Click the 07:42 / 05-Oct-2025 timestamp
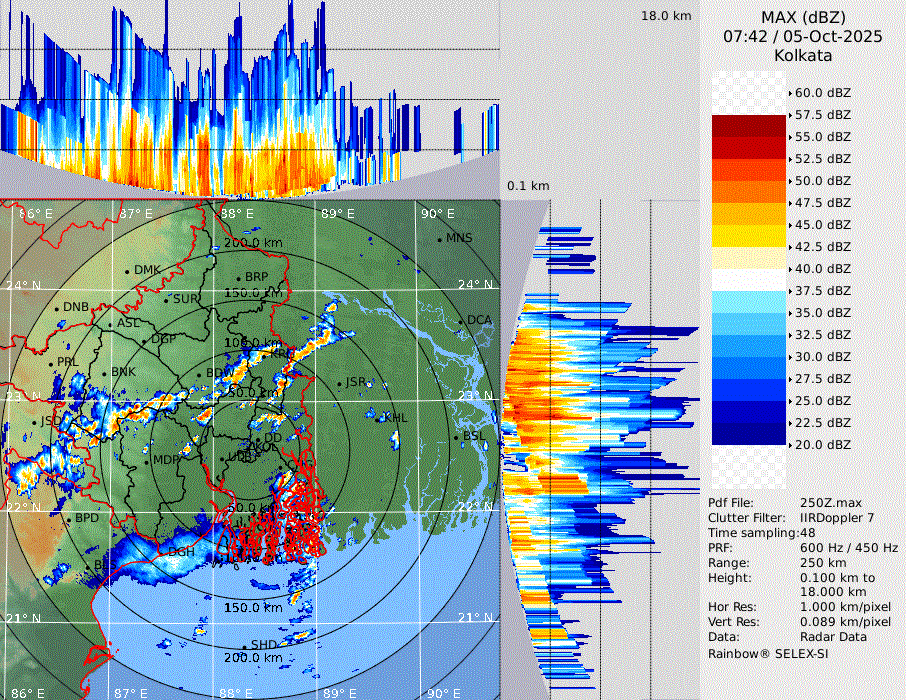Image resolution: width=906 pixels, height=700 pixels. [803, 36]
